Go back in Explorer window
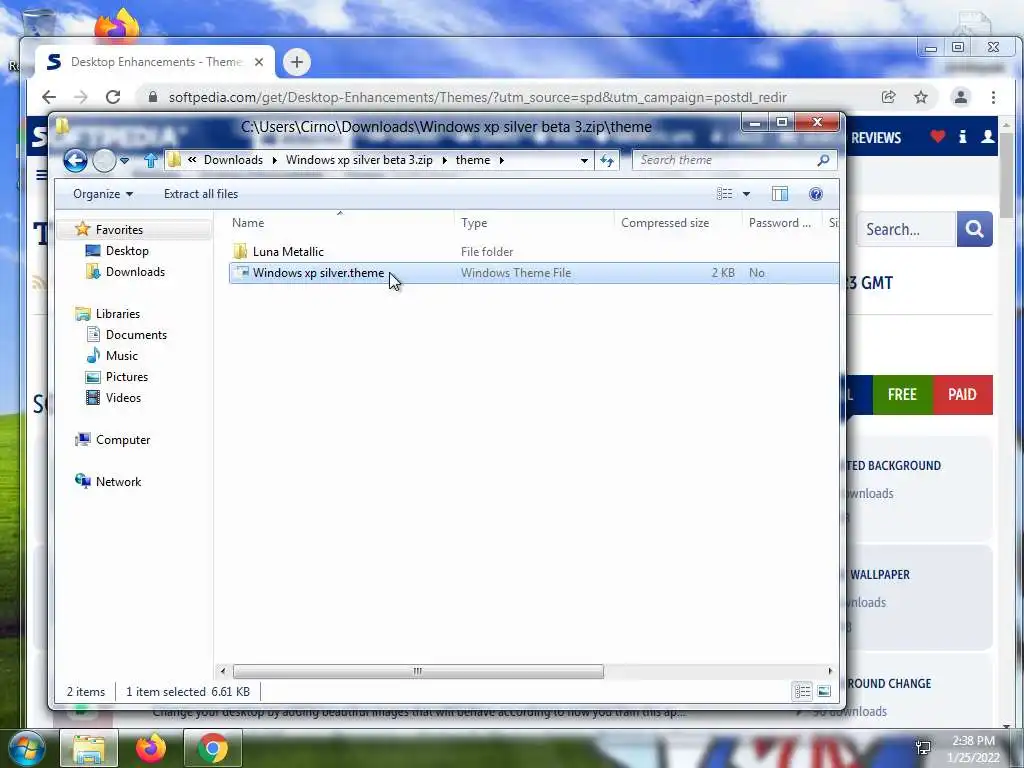The height and width of the screenshot is (768, 1024). (x=75, y=160)
